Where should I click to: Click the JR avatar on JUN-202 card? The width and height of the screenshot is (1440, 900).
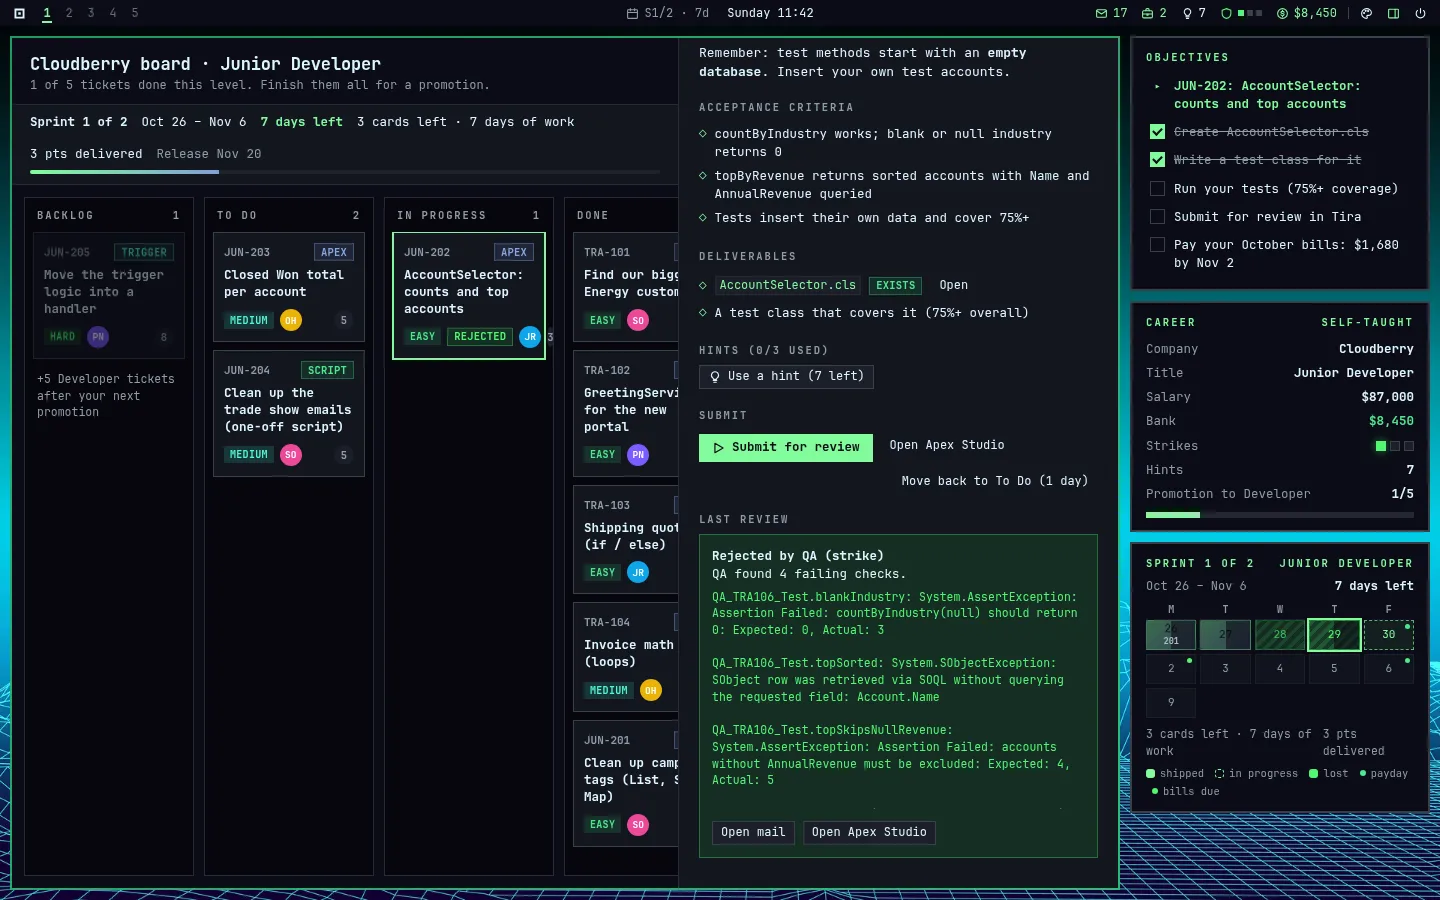pos(530,337)
